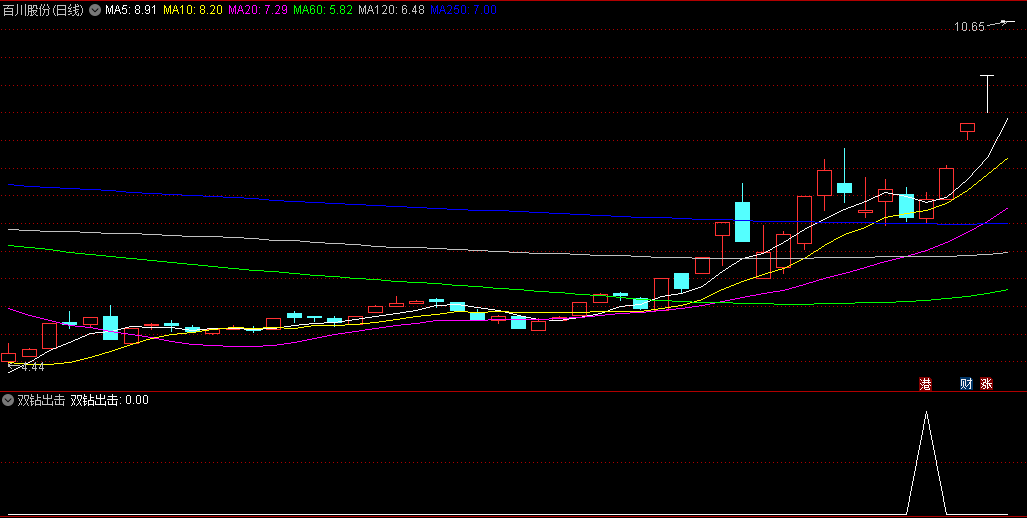Screen dimensions: 1027x518
Task: Select the MA20: 7.29 label
Action: coord(257,10)
